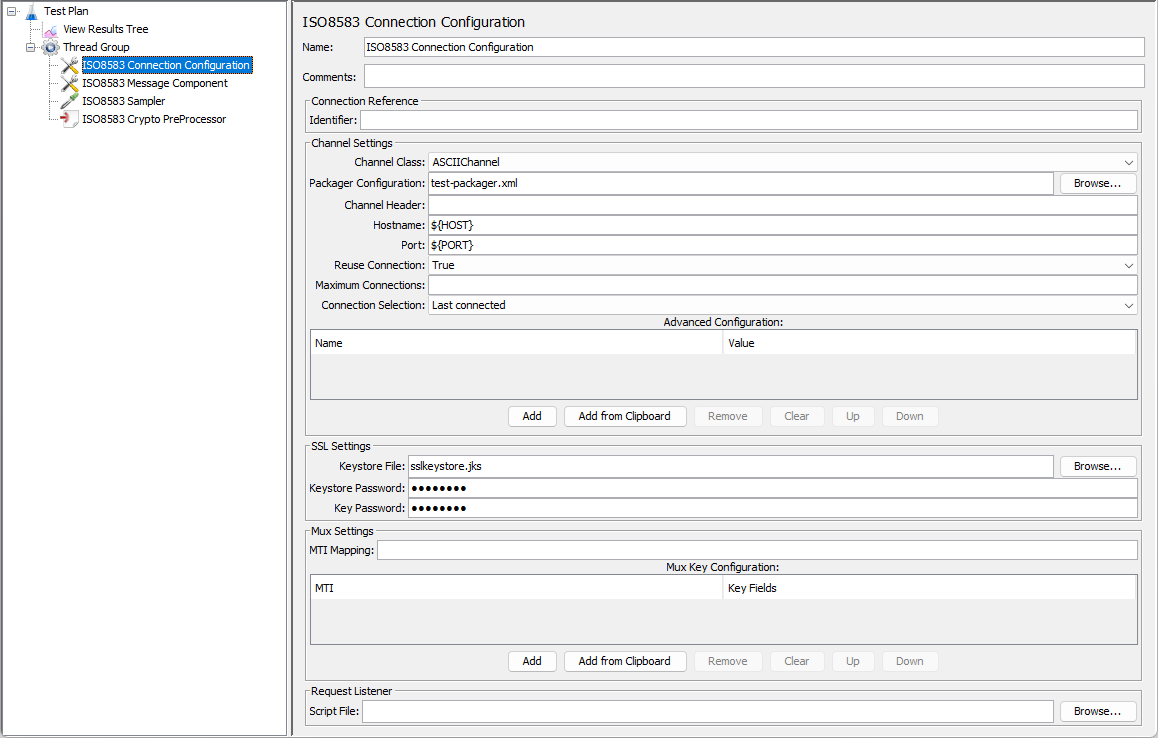Focus the Identifier input field
Viewport: 1158px width, 738px height.
[x=749, y=120]
